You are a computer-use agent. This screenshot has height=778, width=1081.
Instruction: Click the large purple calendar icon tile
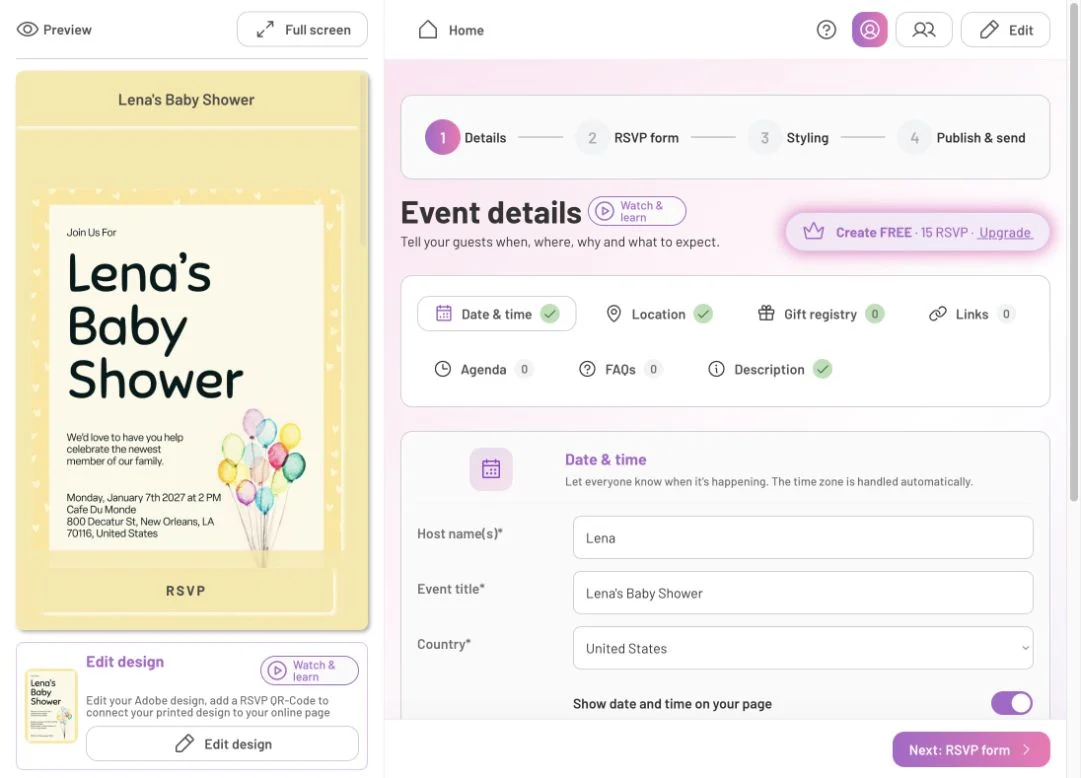click(x=491, y=469)
